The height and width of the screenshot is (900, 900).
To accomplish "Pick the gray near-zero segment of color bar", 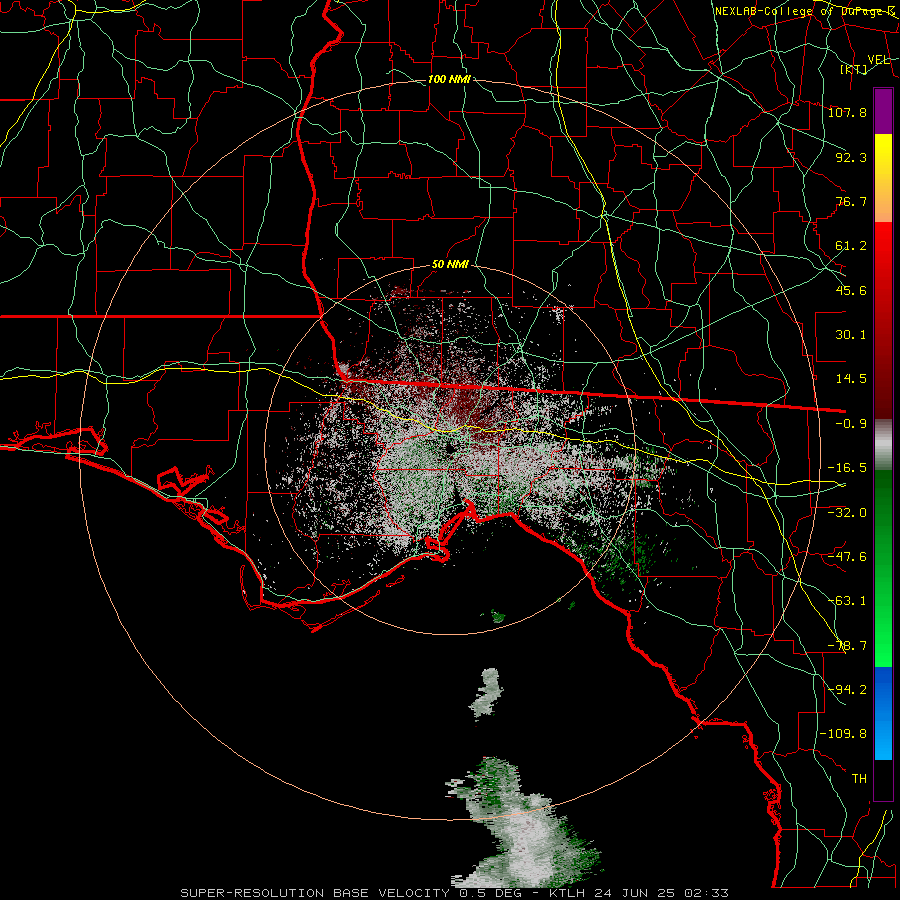I will (x=883, y=444).
